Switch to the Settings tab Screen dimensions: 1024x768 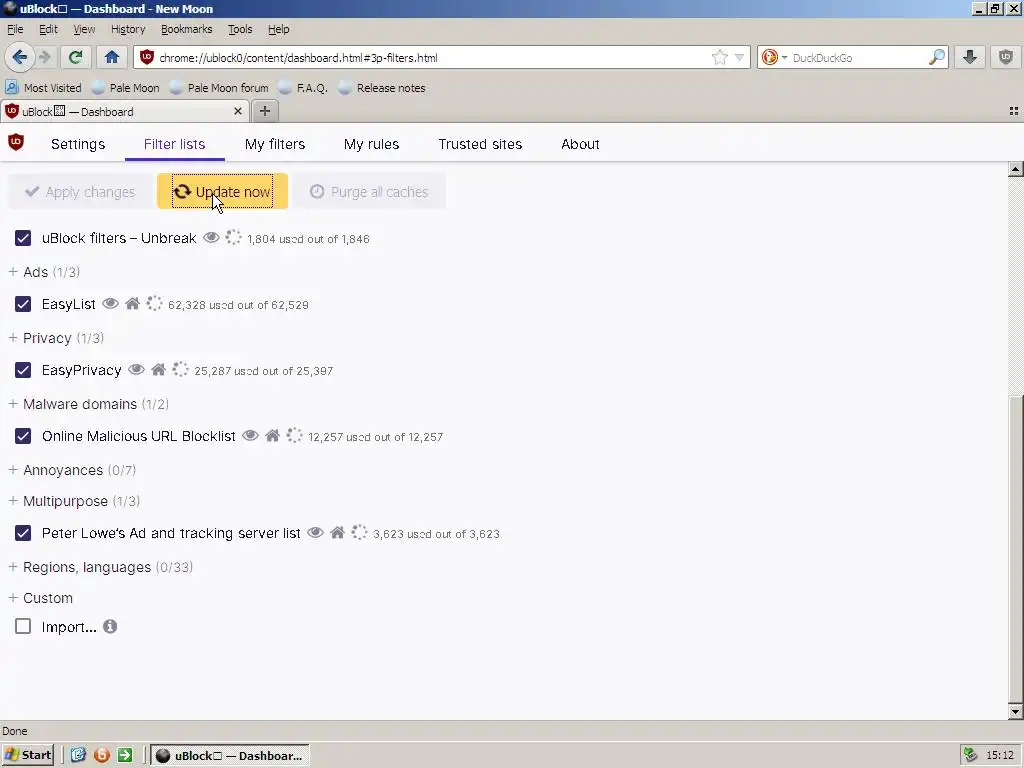coord(78,144)
